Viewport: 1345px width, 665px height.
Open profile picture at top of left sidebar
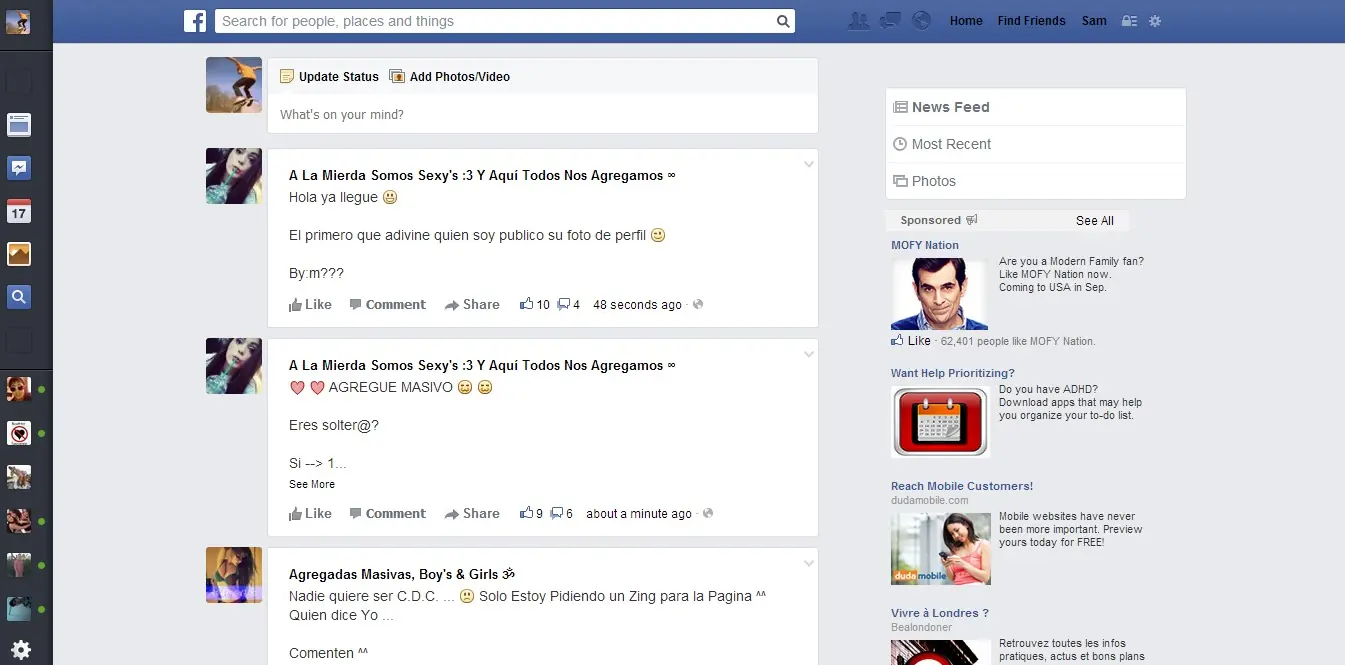[18, 22]
